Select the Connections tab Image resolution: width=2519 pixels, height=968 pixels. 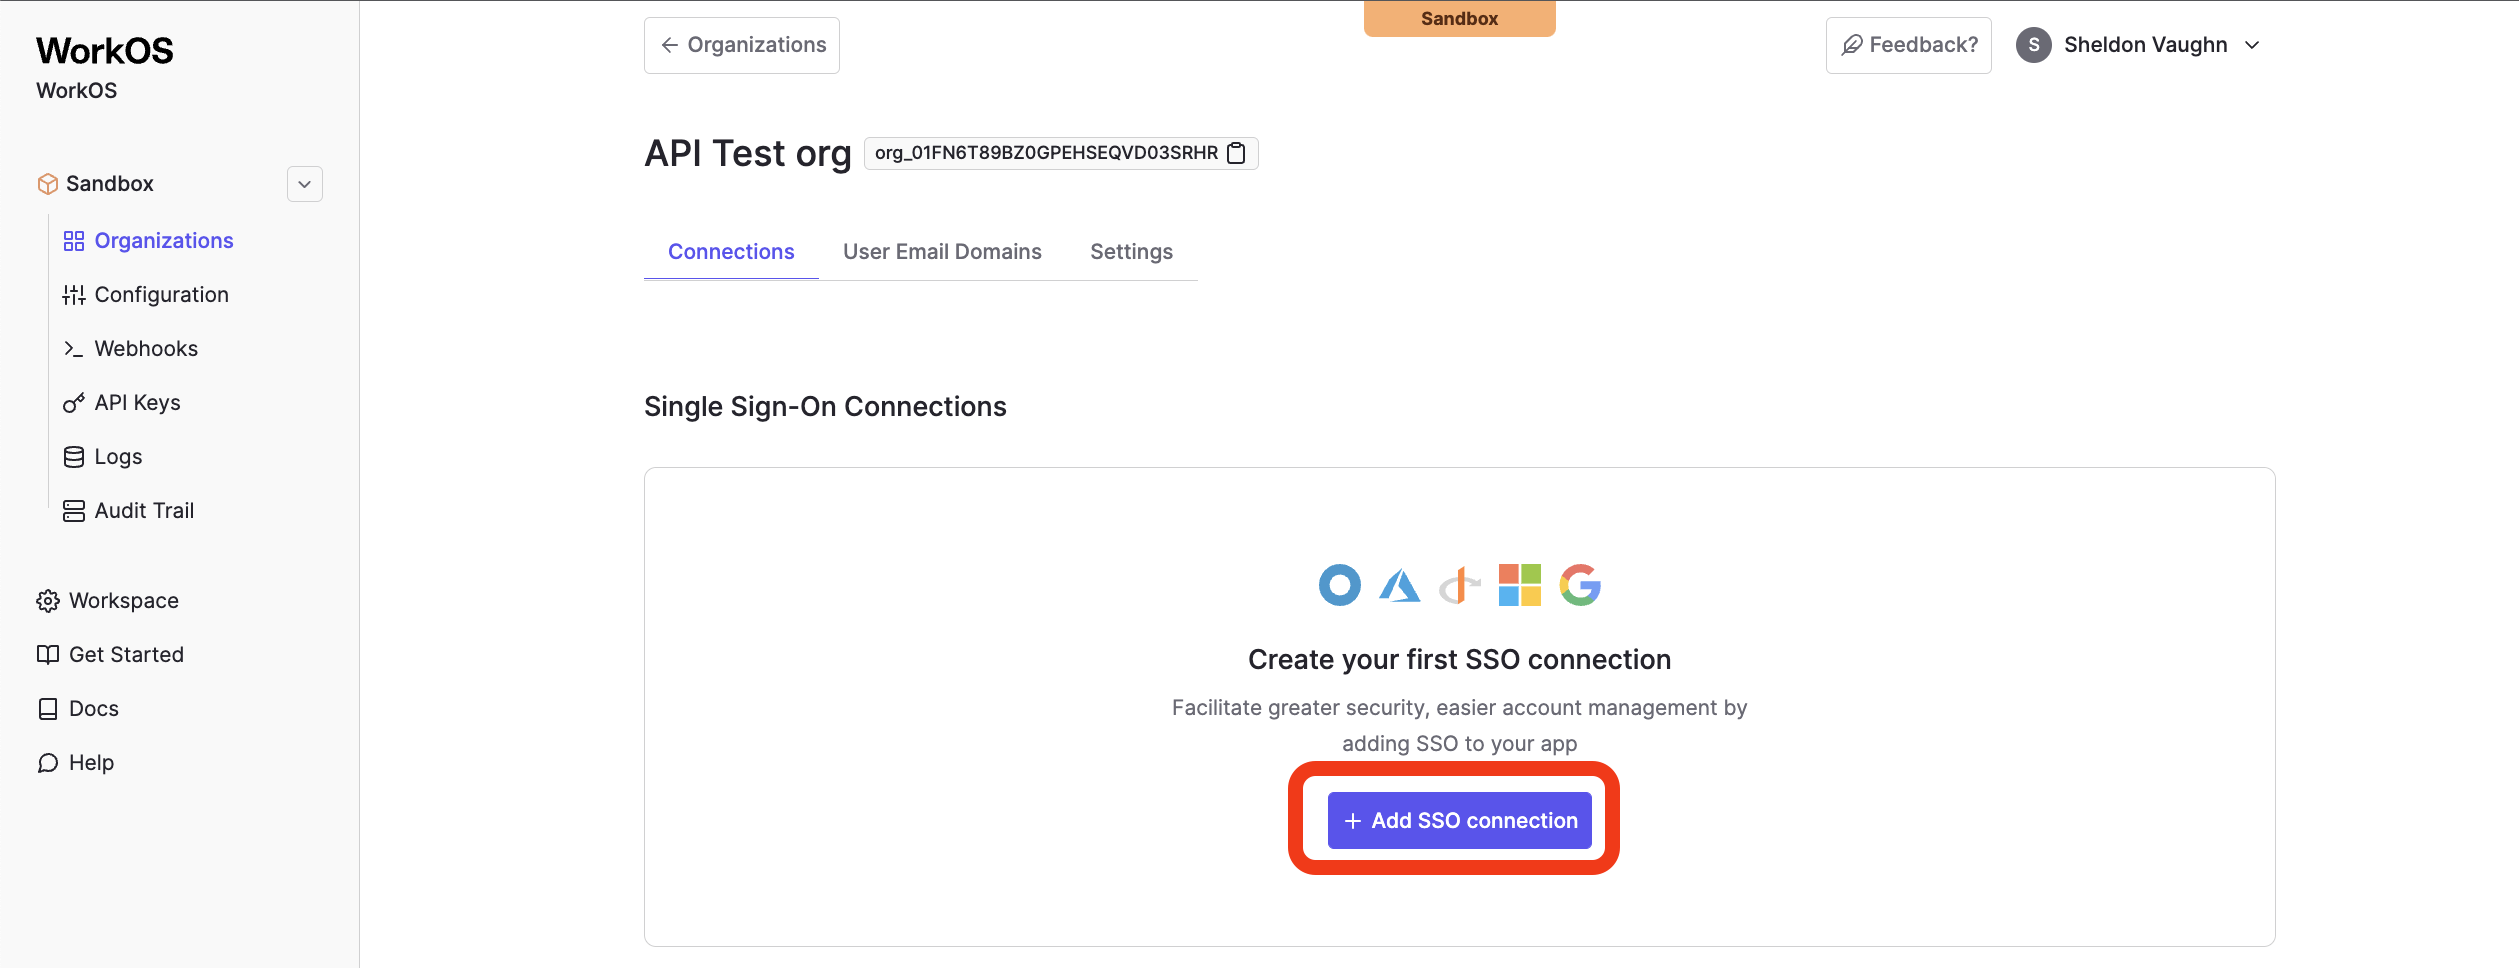[x=731, y=252]
